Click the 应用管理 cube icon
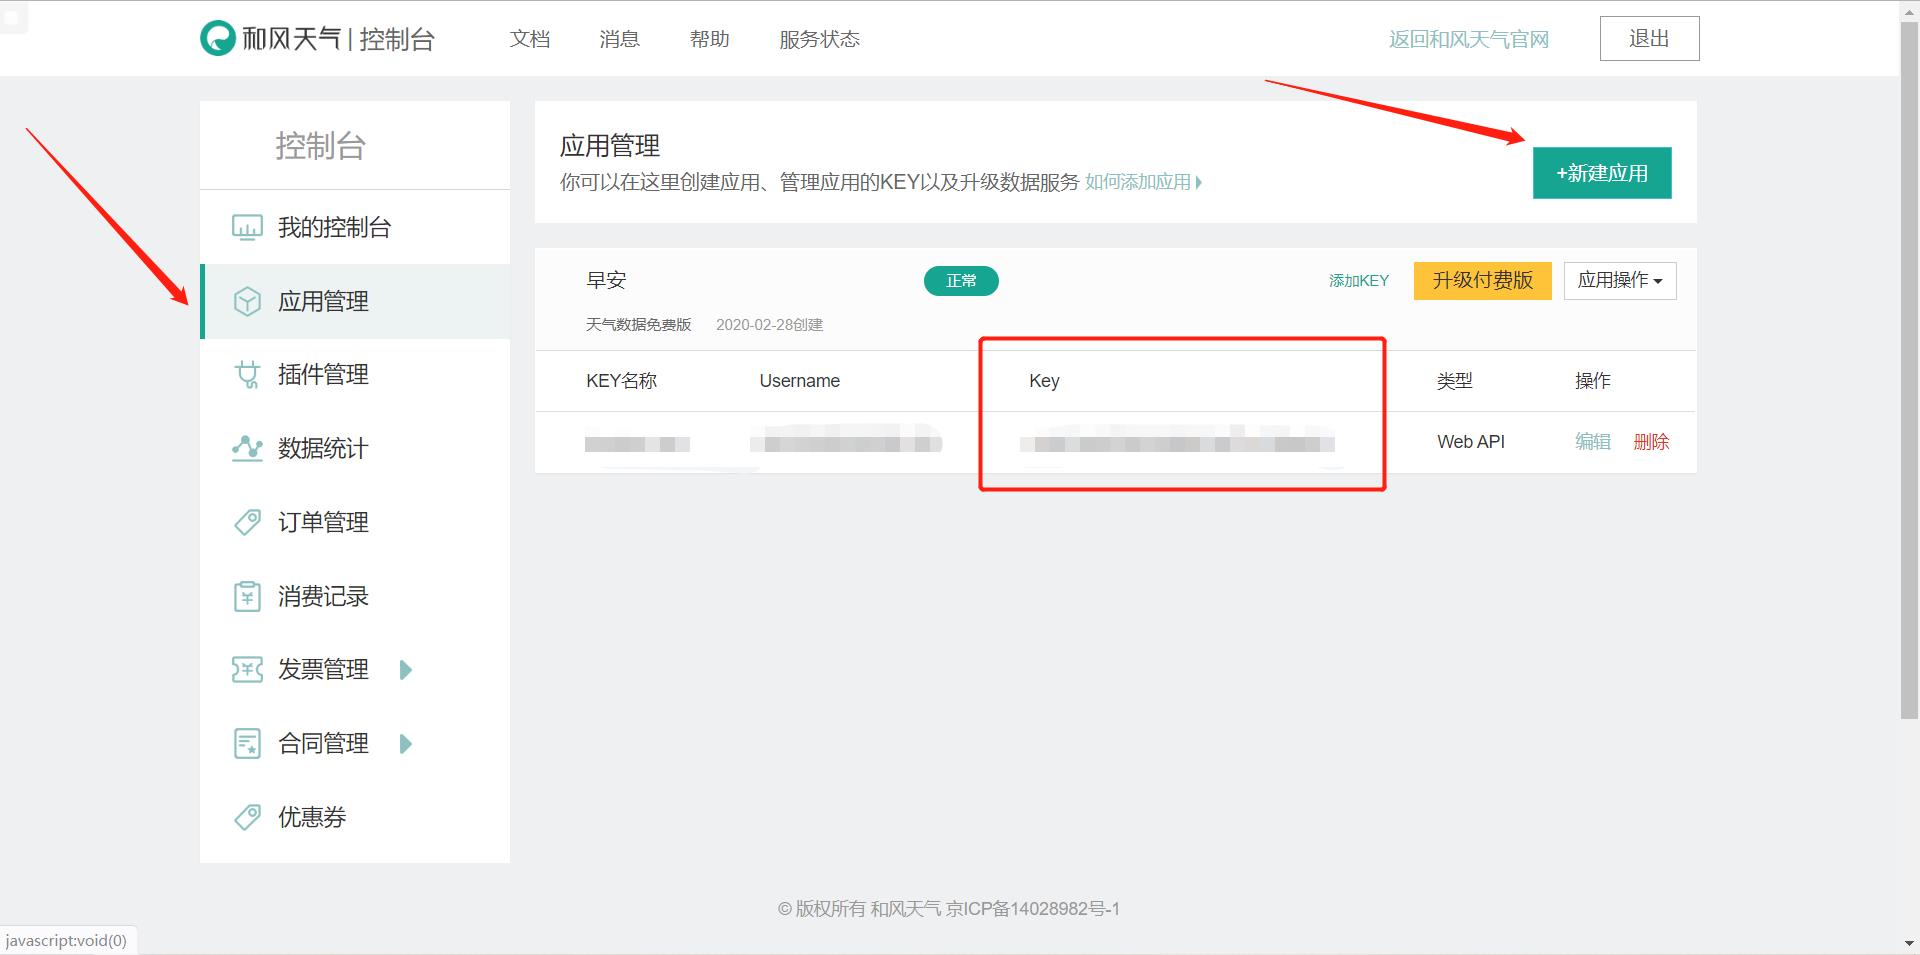The height and width of the screenshot is (955, 1920). 247,301
